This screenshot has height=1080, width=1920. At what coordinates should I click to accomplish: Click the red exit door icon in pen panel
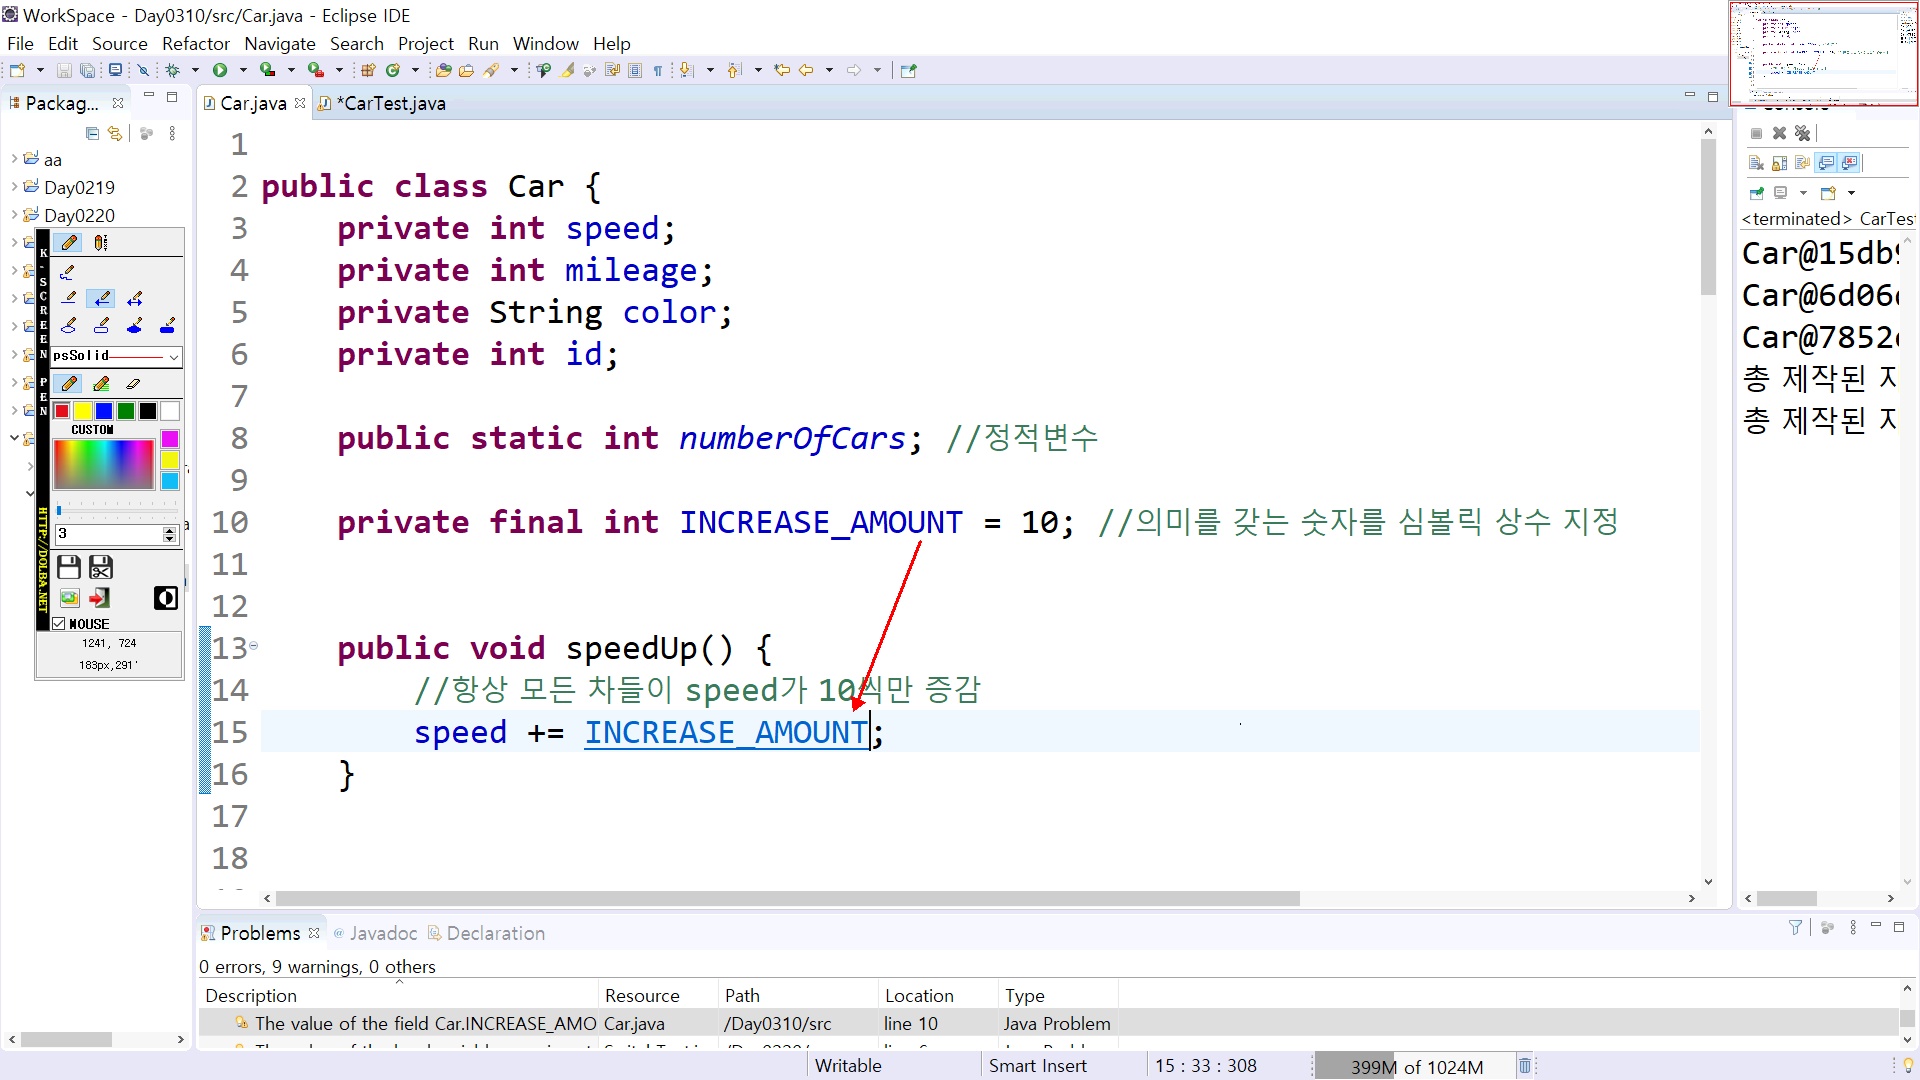point(100,598)
